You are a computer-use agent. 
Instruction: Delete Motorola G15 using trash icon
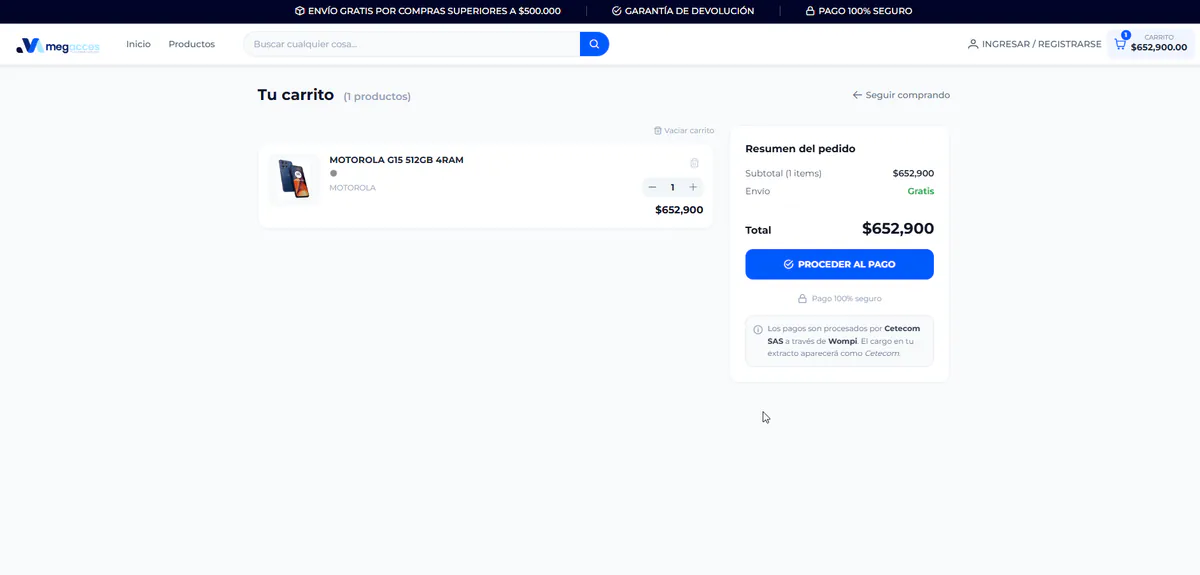[x=694, y=163]
